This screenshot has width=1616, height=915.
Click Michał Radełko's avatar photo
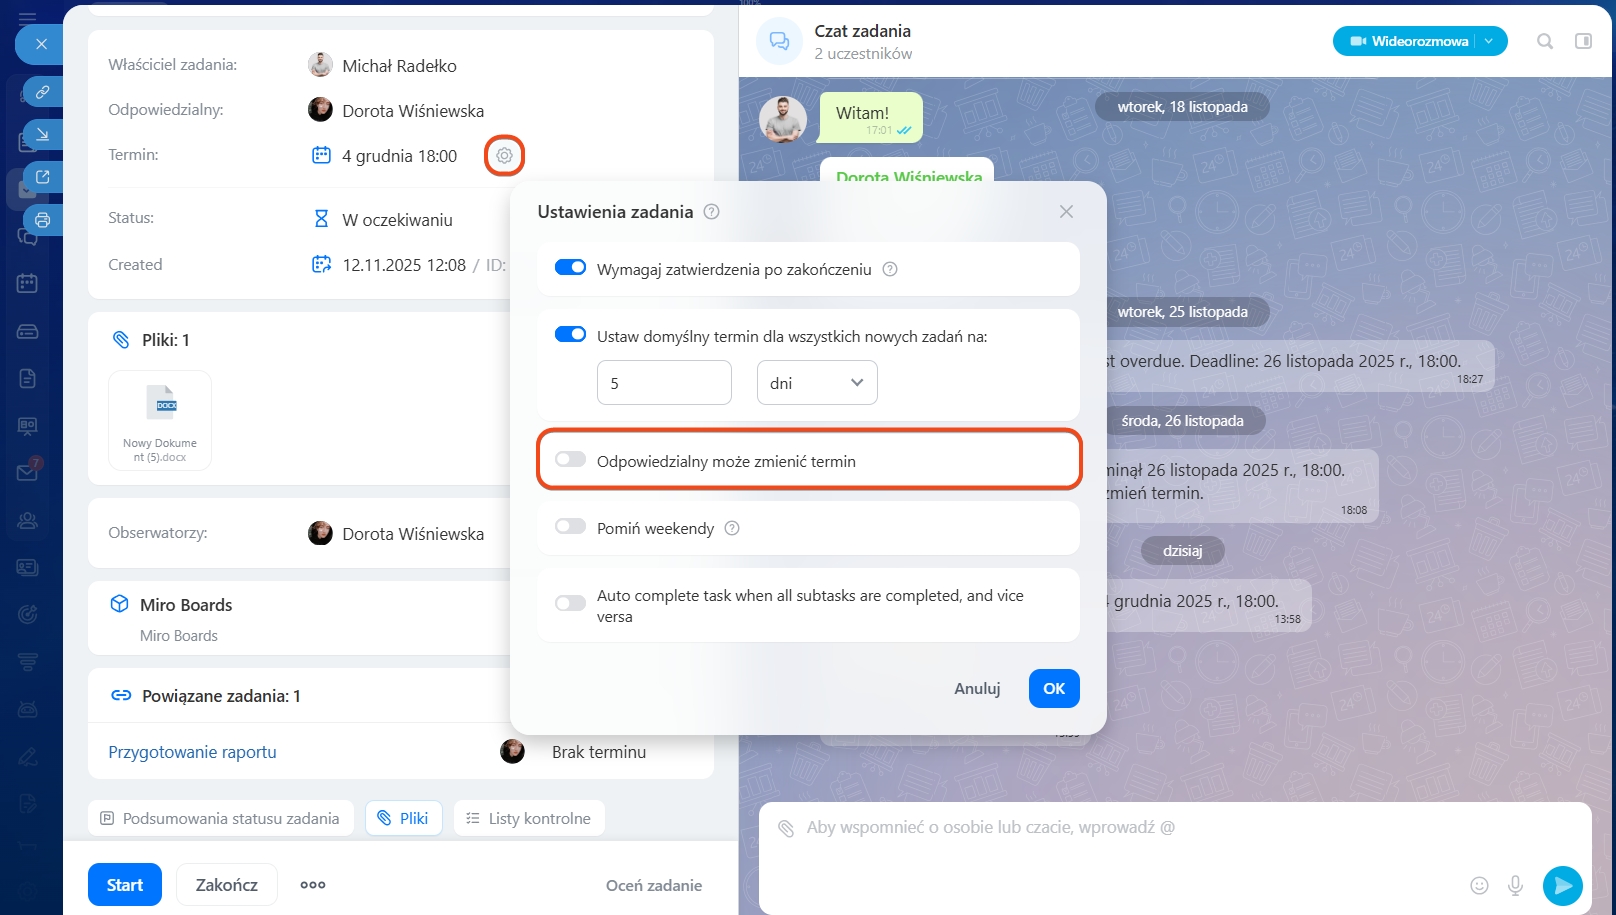320,65
